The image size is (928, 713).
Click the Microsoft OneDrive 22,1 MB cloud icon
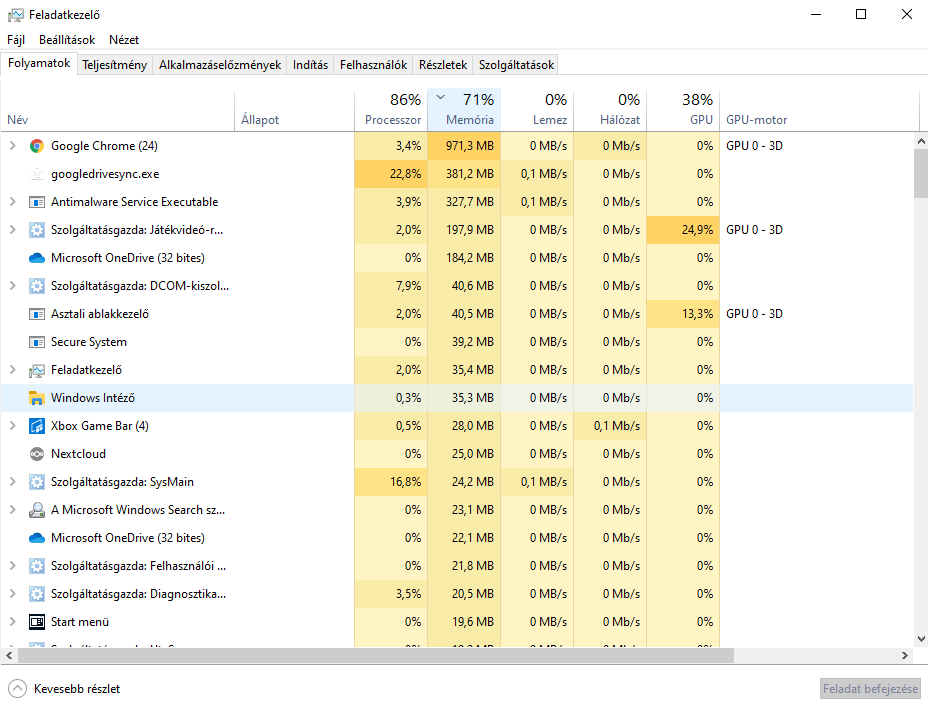pyautogui.click(x=37, y=538)
